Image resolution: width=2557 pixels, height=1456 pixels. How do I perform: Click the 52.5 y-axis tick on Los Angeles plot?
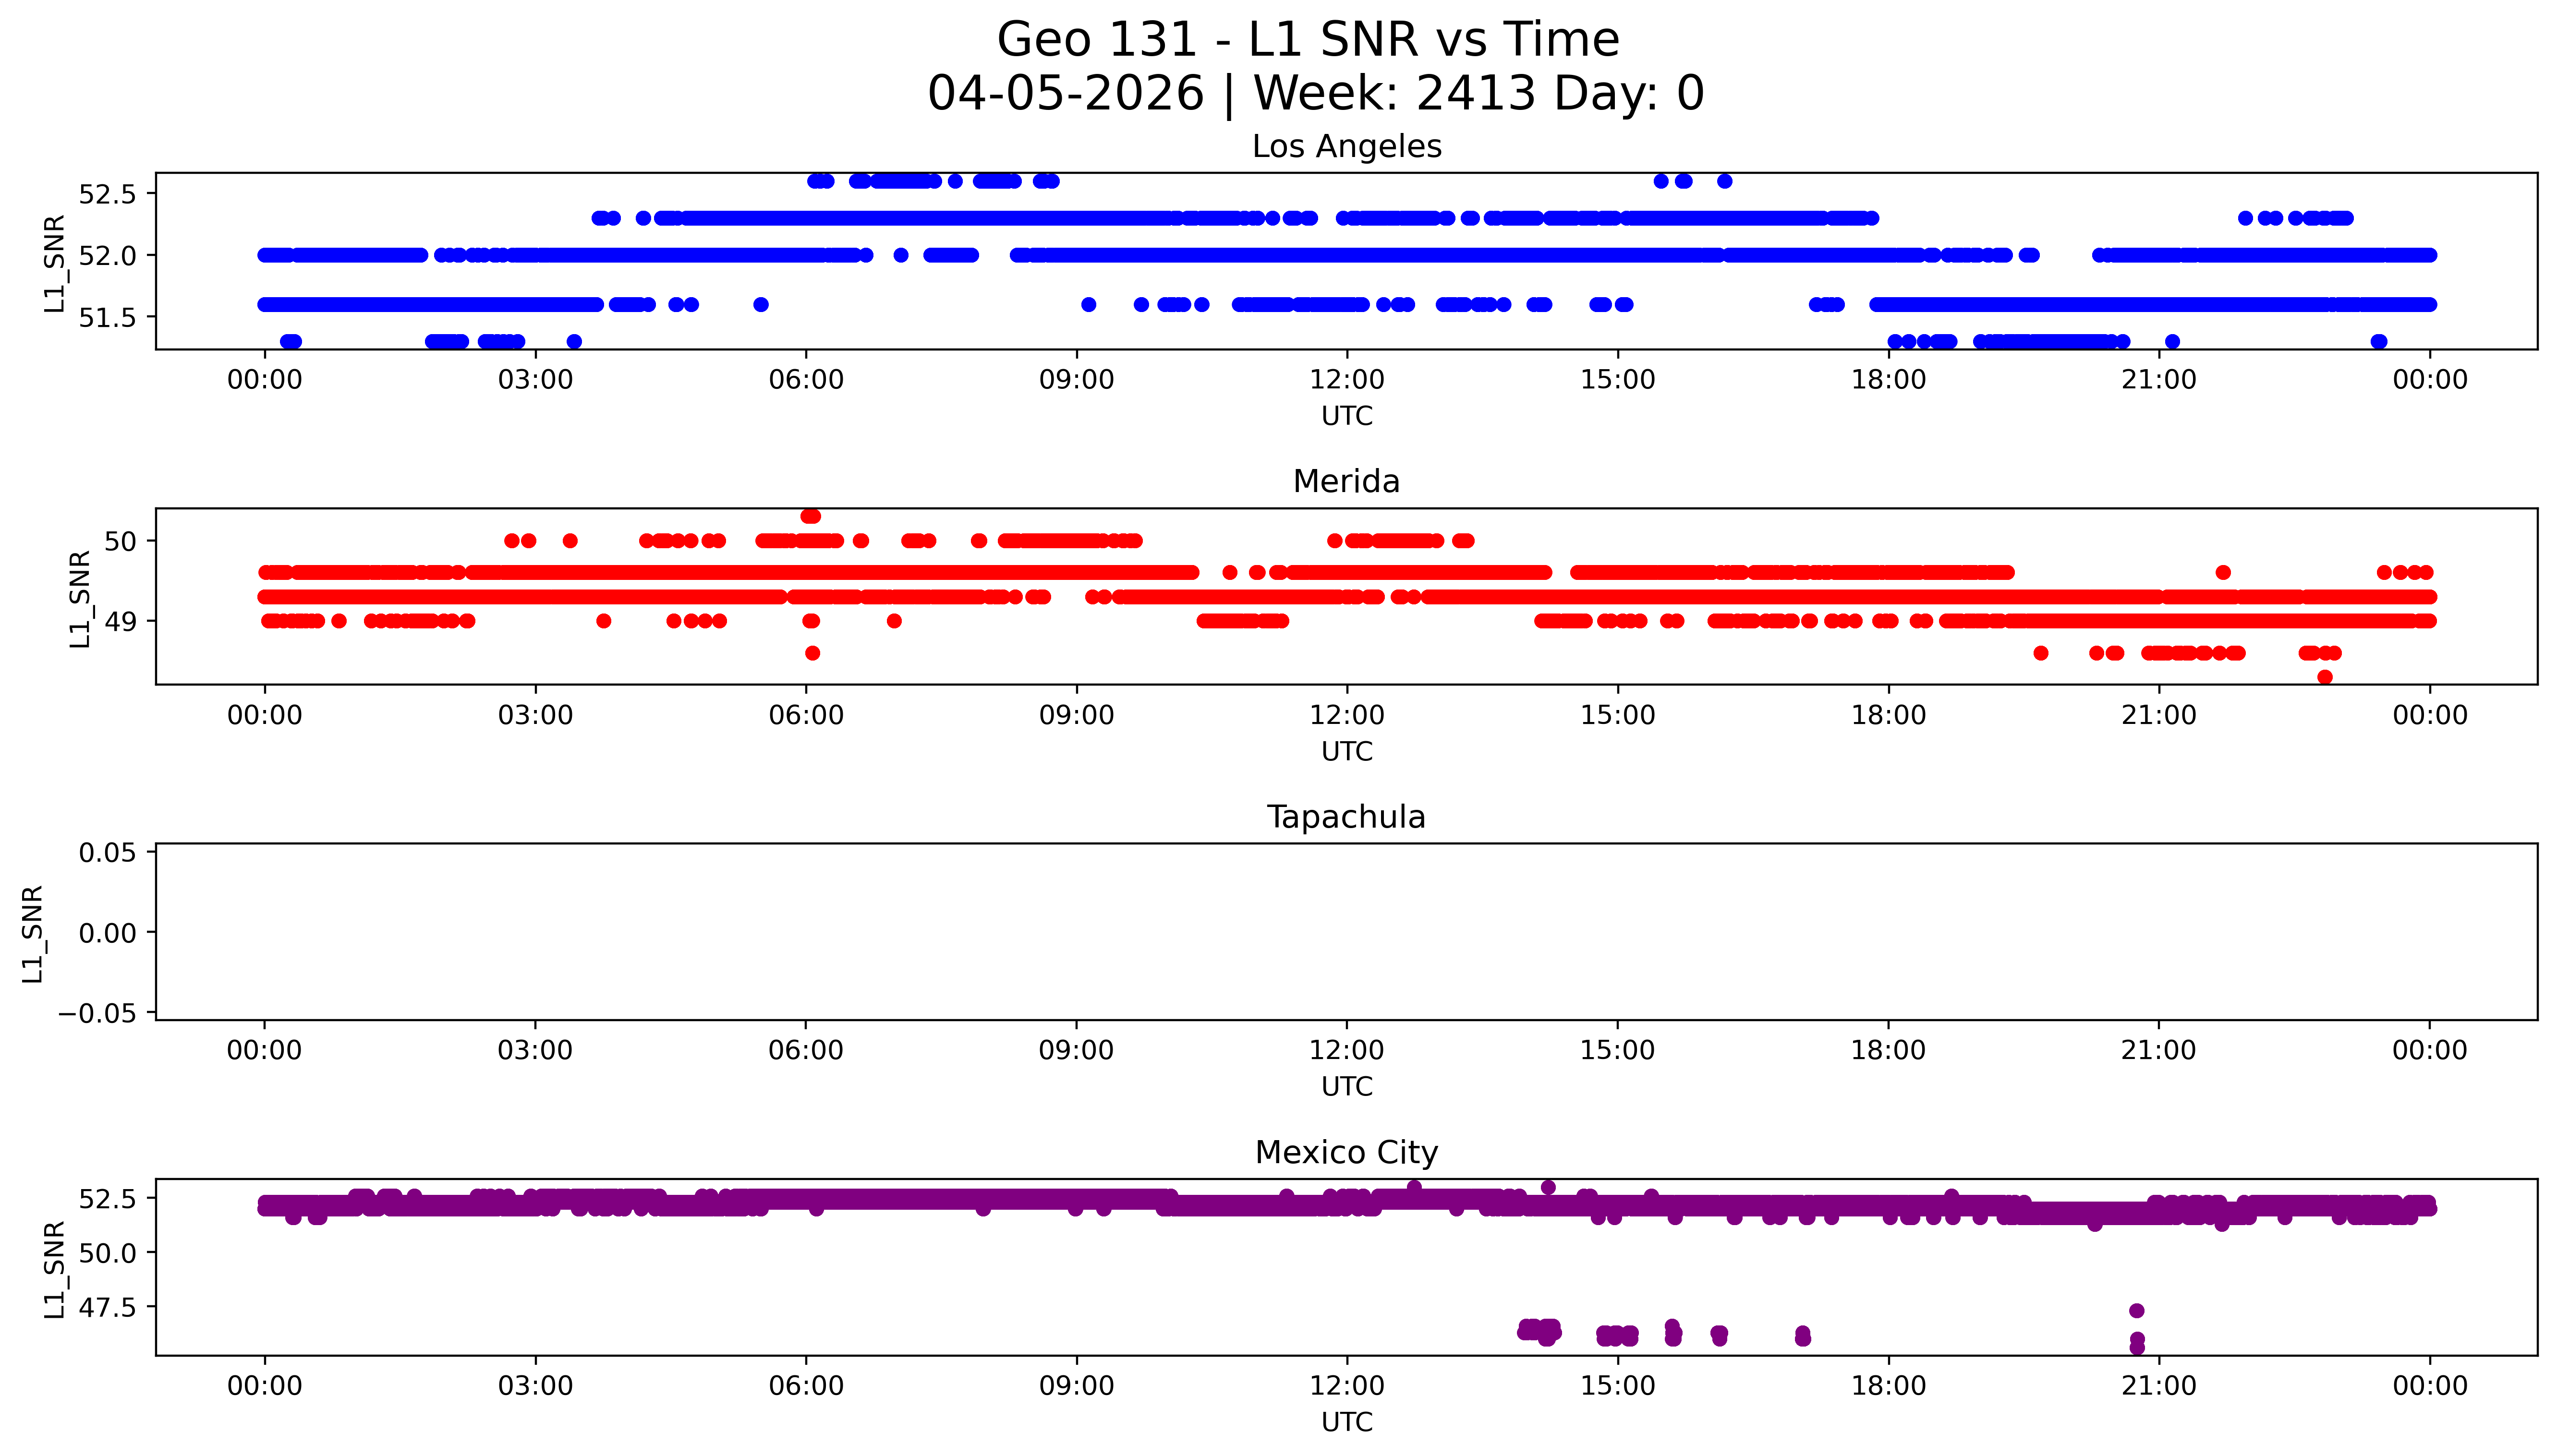point(107,194)
